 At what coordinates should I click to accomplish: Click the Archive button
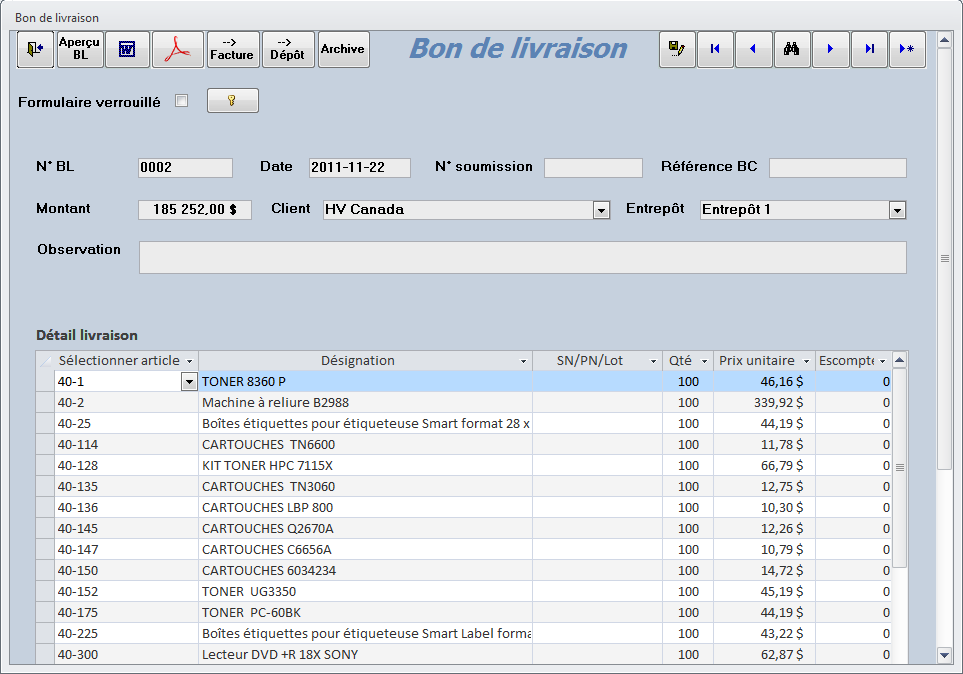pos(343,49)
